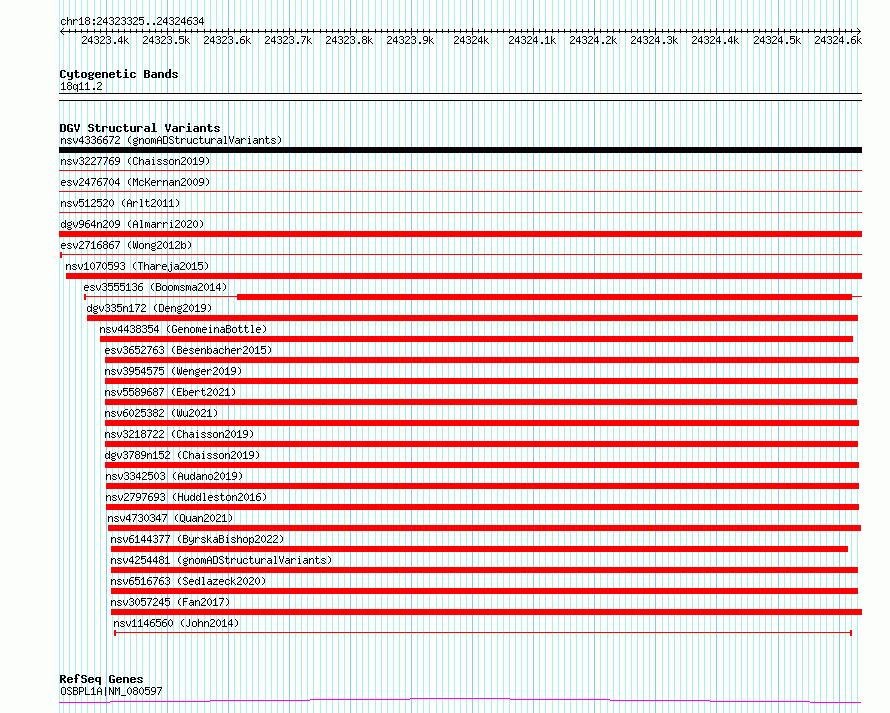Open variant nsv6144377 (ByrskaBishop2022)
Screen dimensions: 890x713
(197, 539)
